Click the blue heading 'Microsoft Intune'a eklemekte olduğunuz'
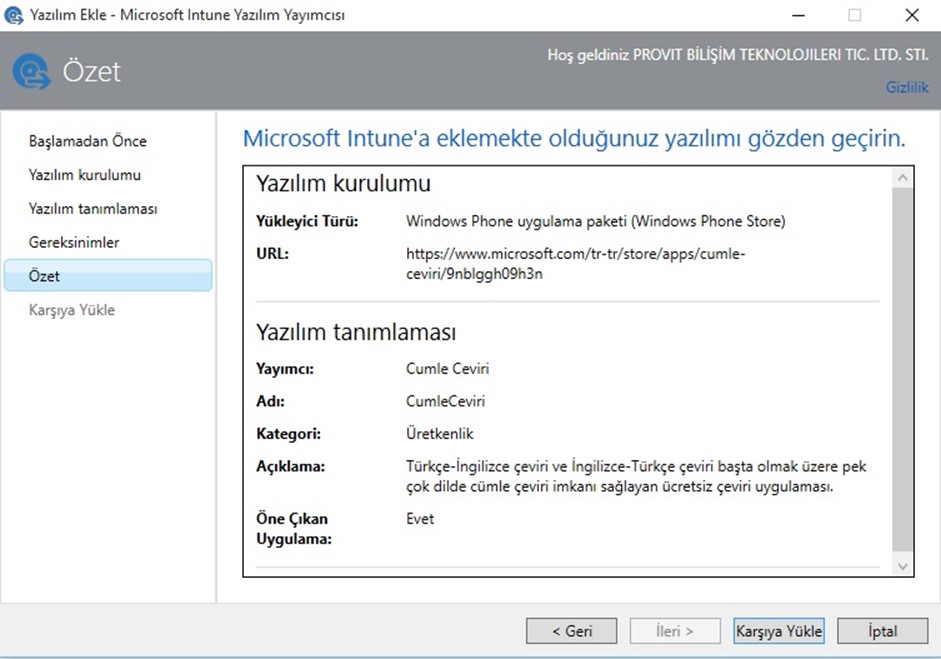This screenshot has height=659, width=941. [x=574, y=139]
